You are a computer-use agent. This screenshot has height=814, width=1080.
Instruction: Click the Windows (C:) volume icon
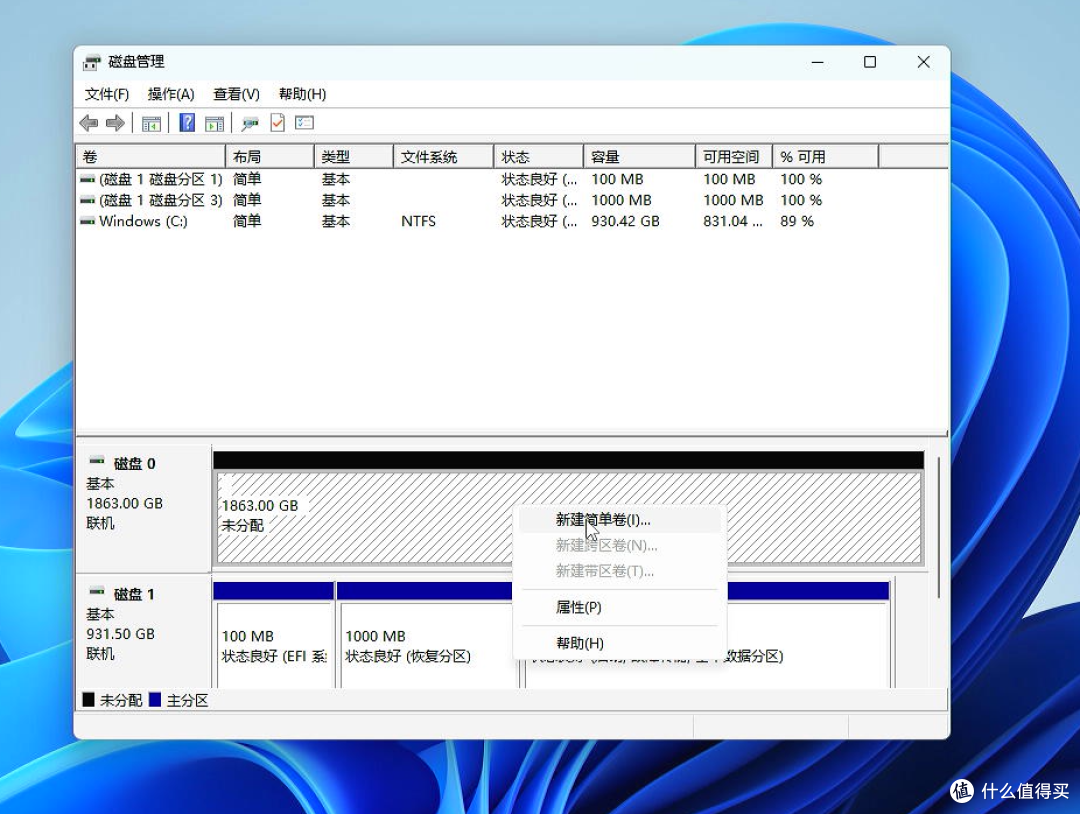87,221
